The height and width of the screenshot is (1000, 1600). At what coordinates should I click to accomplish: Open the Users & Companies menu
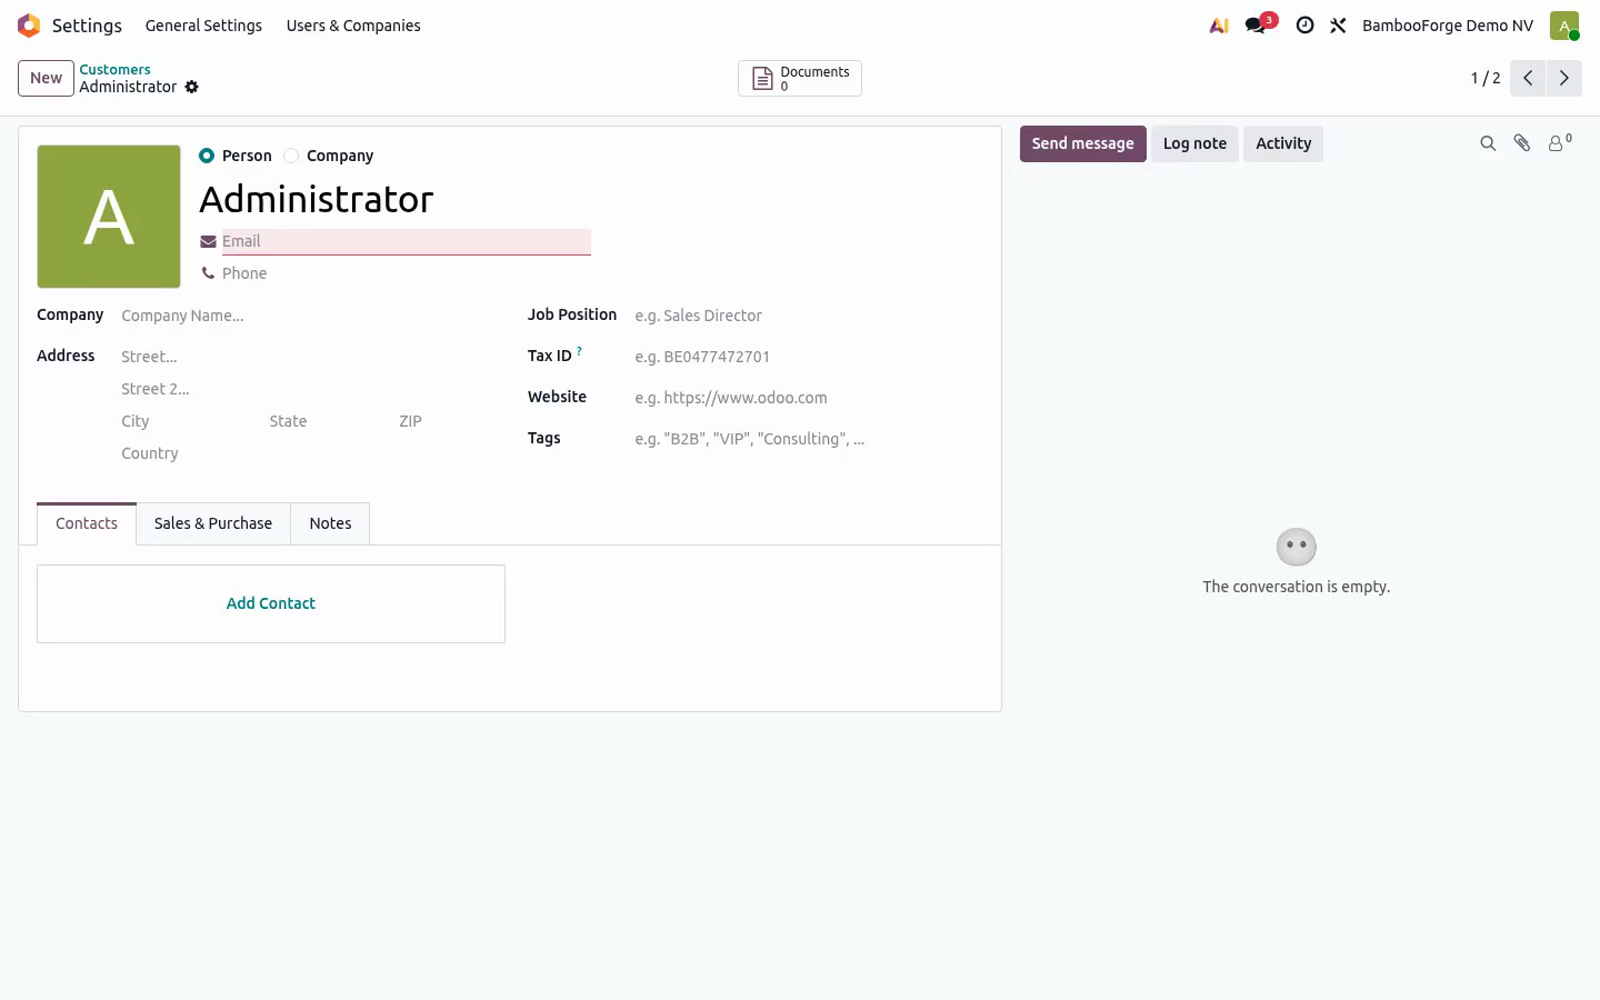click(x=353, y=26)
